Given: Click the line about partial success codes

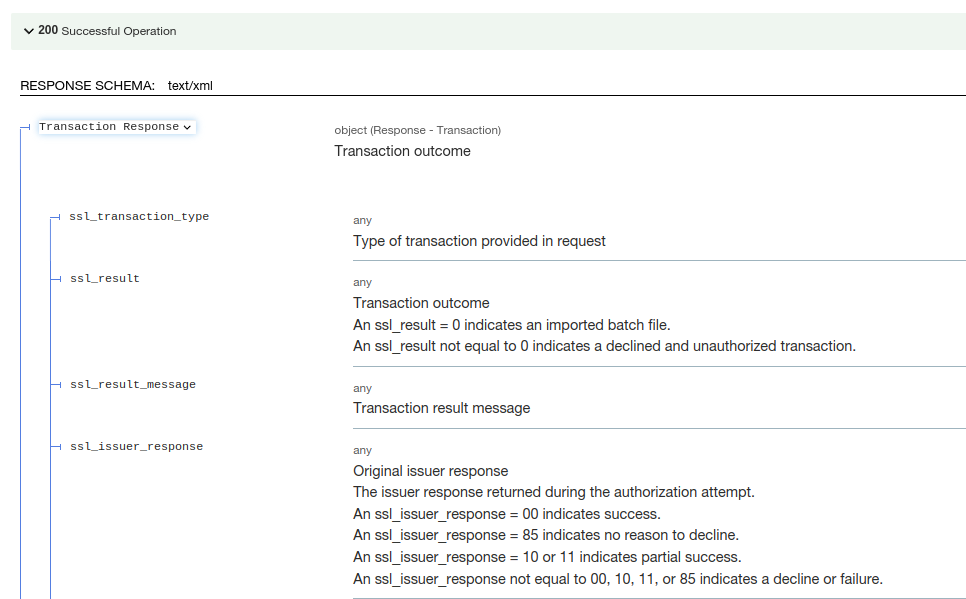Looking at the screenshot, I should point(547,557).
